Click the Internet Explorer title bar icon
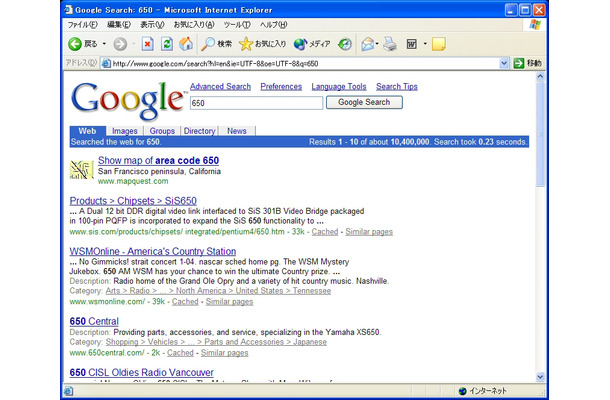 tap(68, 9)
